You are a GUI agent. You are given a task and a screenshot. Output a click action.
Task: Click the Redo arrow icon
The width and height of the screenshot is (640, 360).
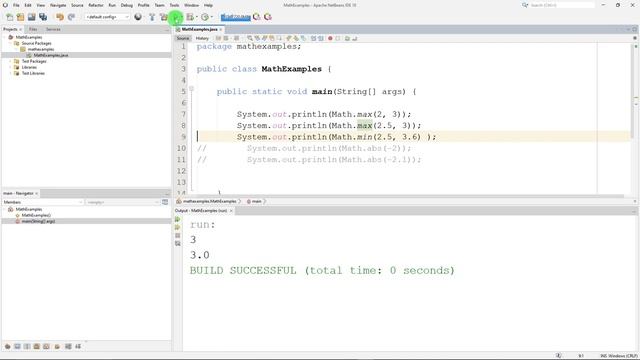[71, 17]
